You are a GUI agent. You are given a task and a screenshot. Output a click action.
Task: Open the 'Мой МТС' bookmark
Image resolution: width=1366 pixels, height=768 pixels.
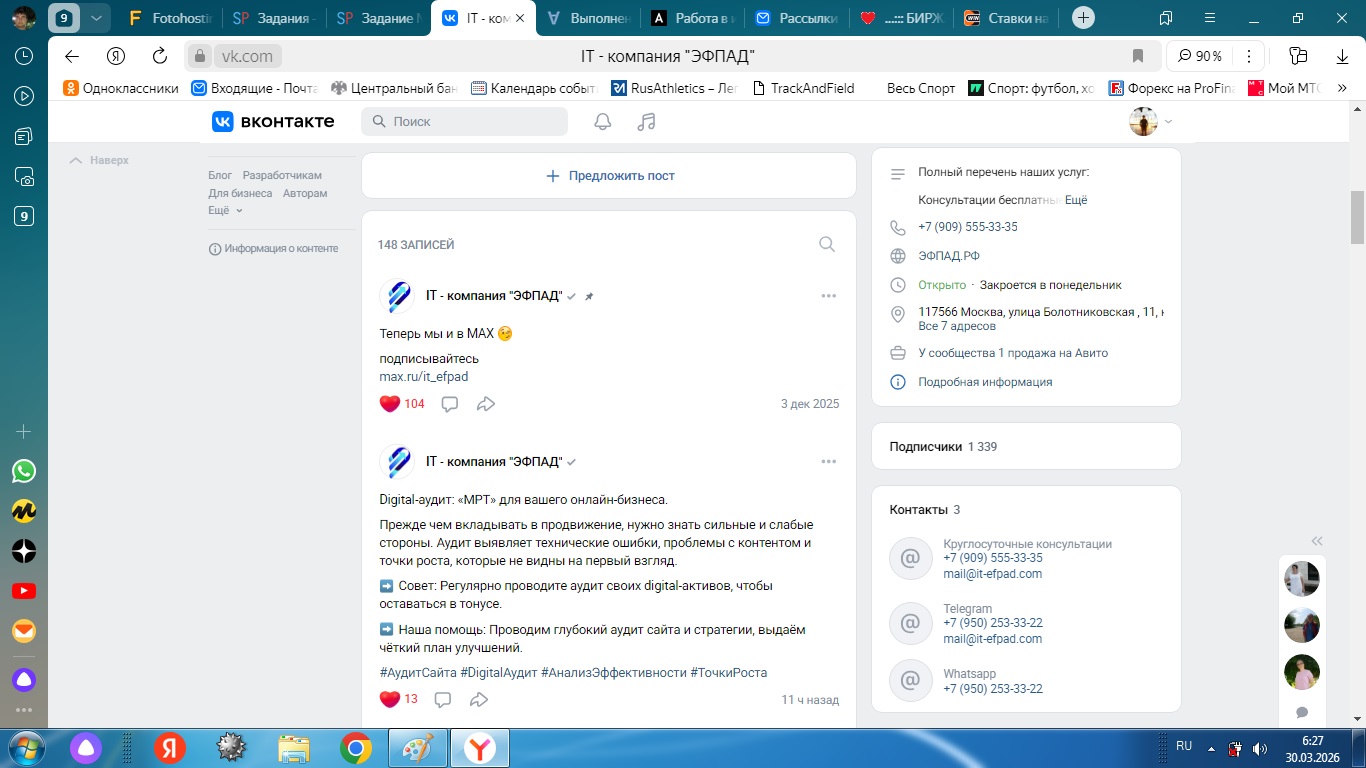(x=1284, y=88)
